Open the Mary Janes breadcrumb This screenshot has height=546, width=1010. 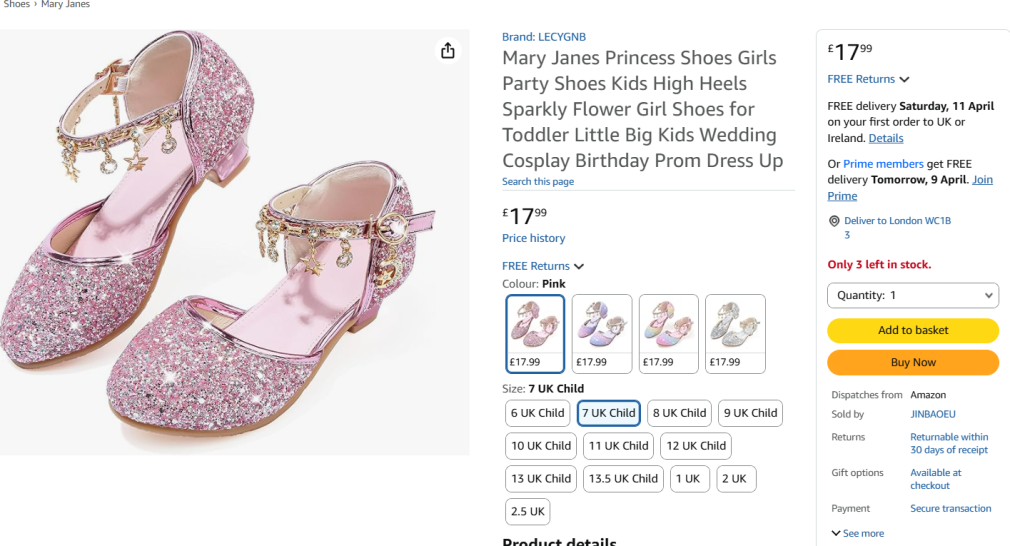tap(65, 5)
